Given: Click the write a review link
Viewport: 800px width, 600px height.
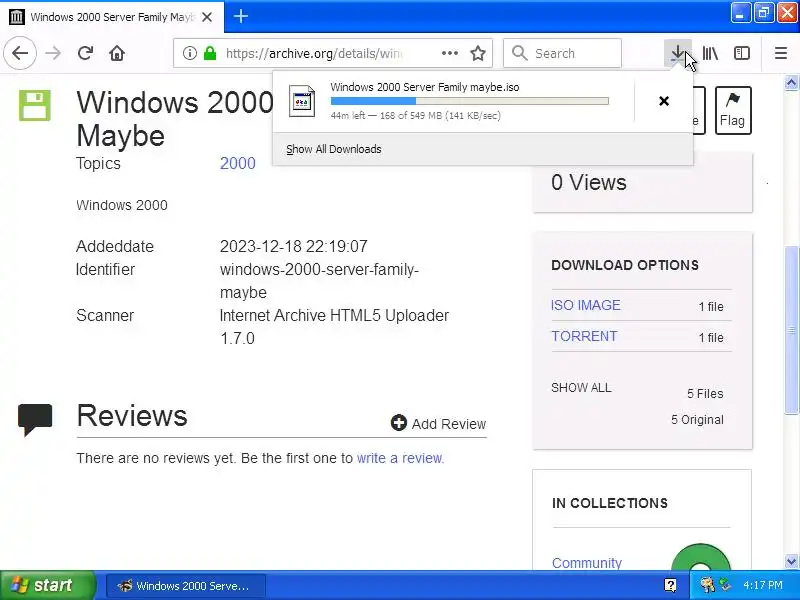Looking at the screenshot, I should point(400,458).
